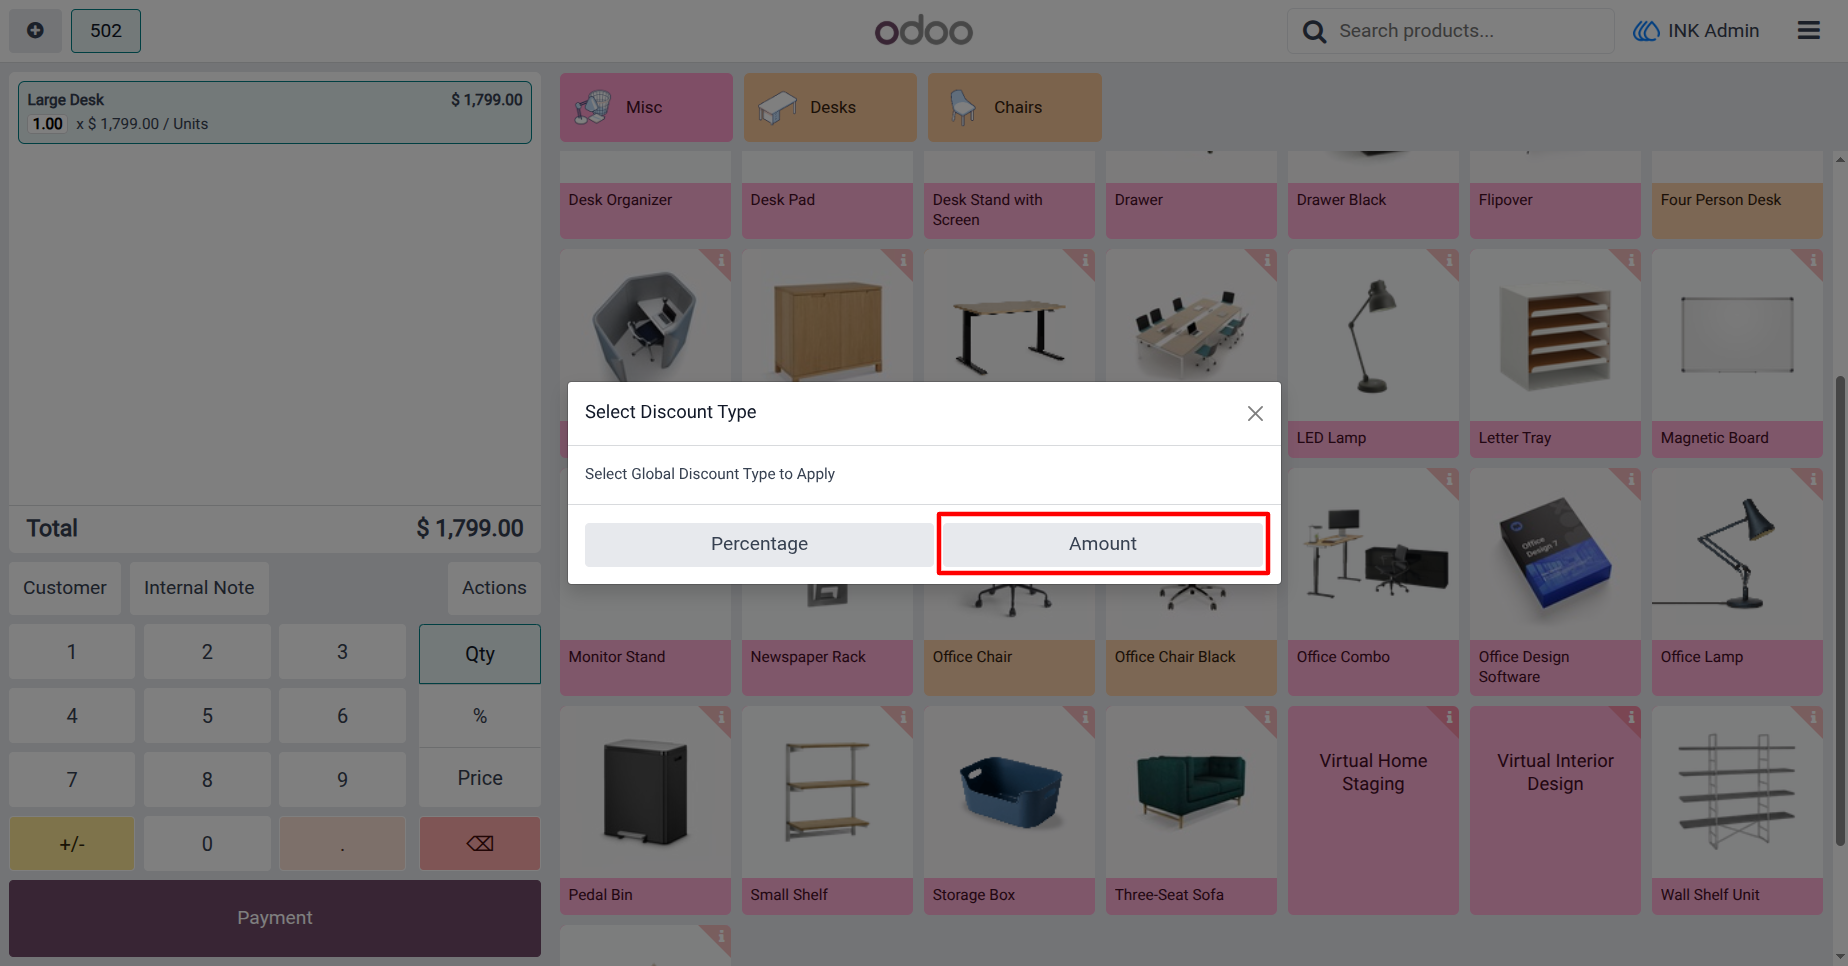
Task: Open info icon on Virtual Interior Design
Action: [1629, 718]
